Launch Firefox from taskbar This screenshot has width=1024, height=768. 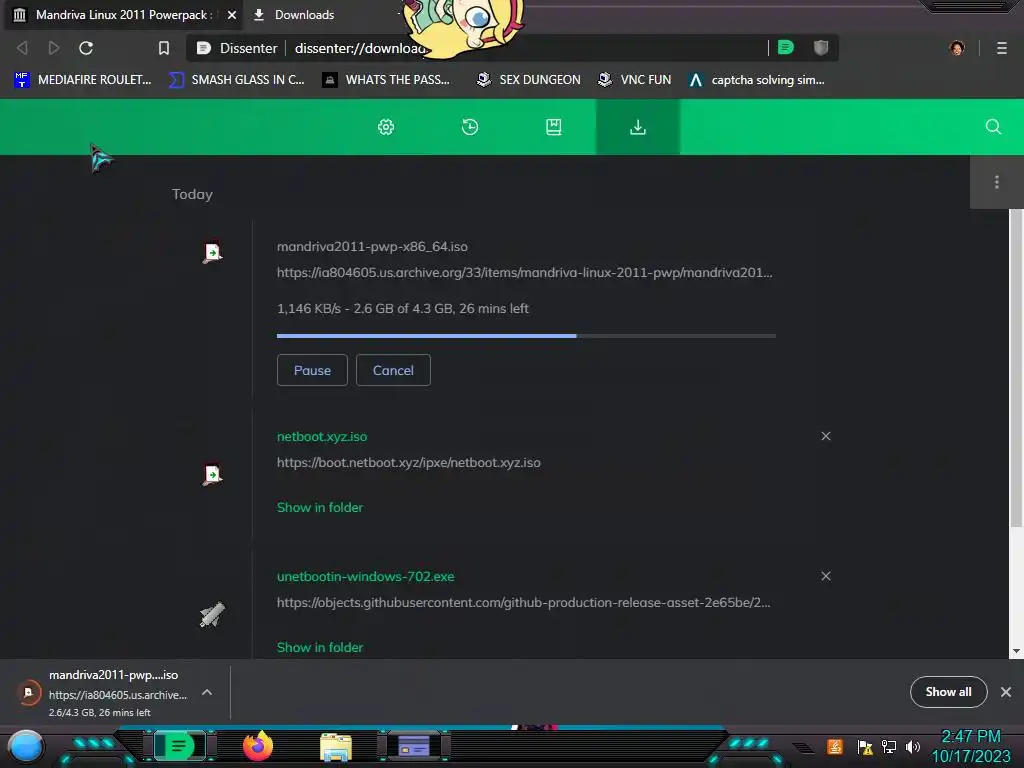tap(258, 746)
